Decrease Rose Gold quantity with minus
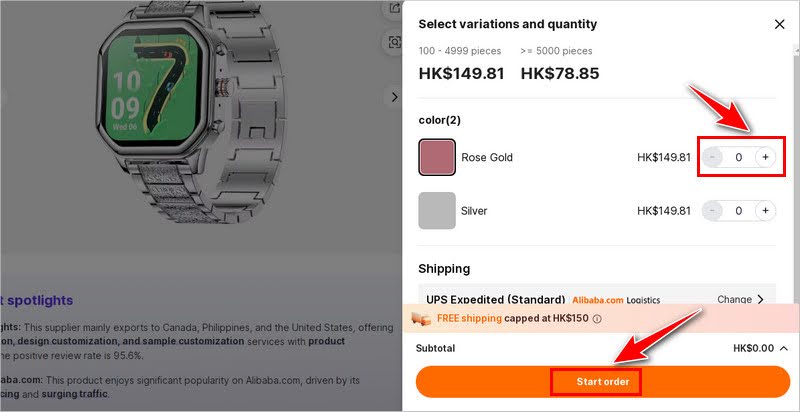Image resolution: width=800 pixels, height=412 pixels. click(712, 157)
